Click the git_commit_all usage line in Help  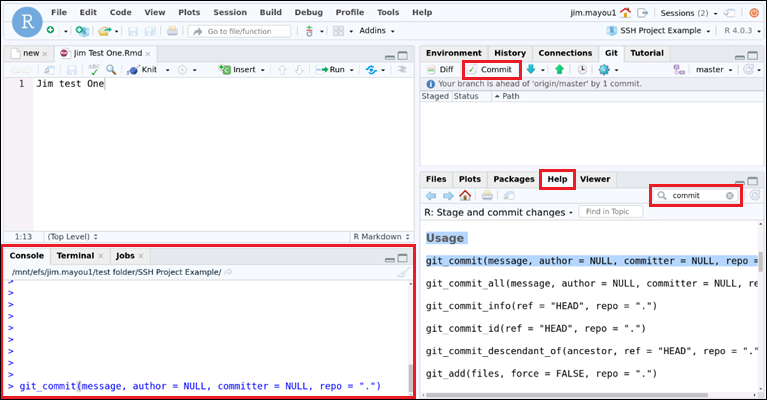pyautogui.click(x=591, y=284)
